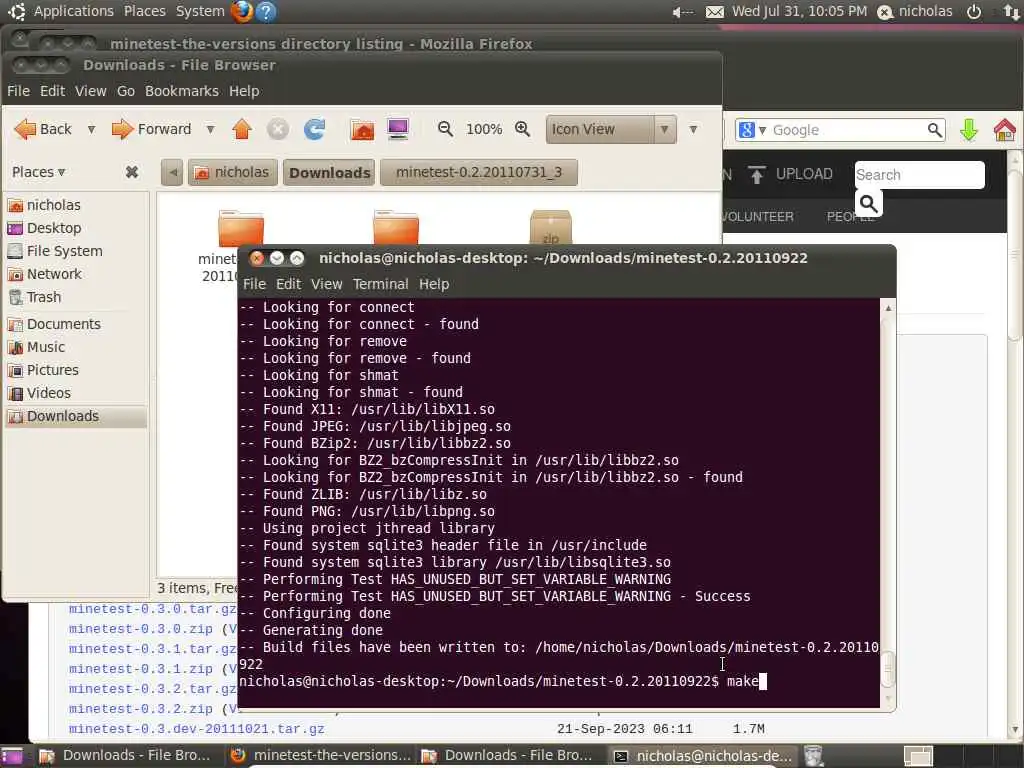Open the volume control in top panel
This screenshot has width=1024, height=768.
tap(682, 11)
